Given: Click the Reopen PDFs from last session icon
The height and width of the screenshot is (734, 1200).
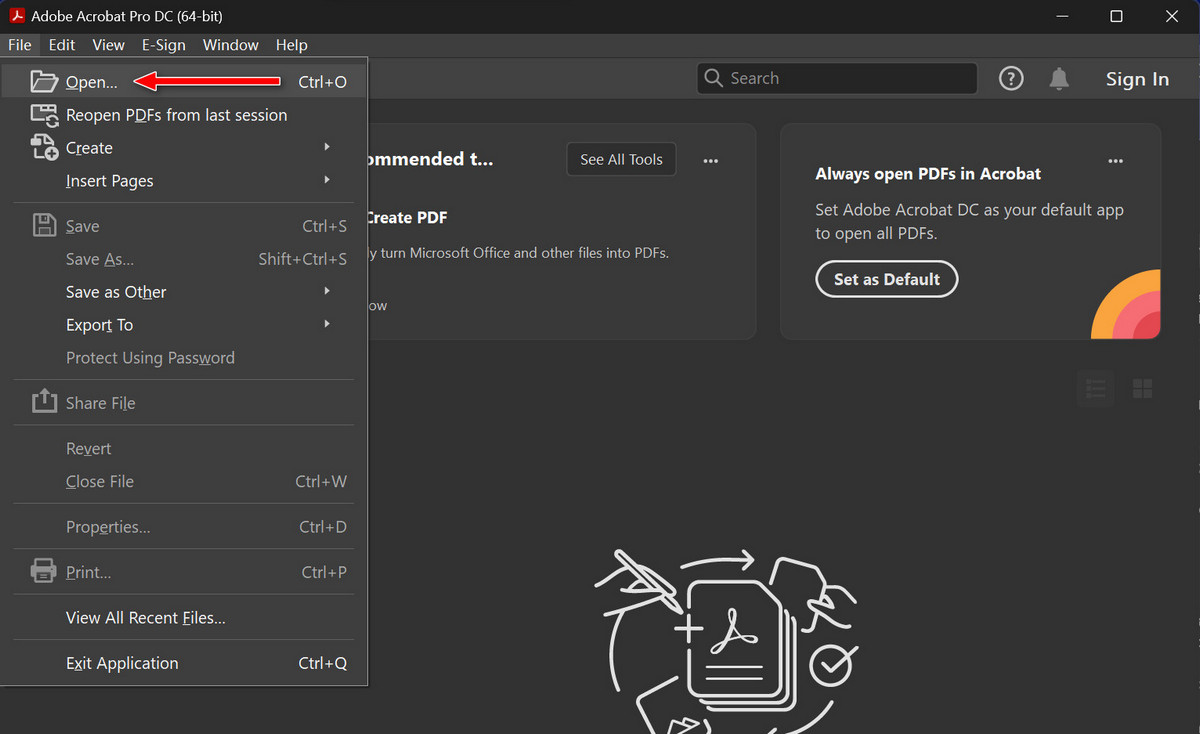Looking at the screenshot, I should pos(44,114).
